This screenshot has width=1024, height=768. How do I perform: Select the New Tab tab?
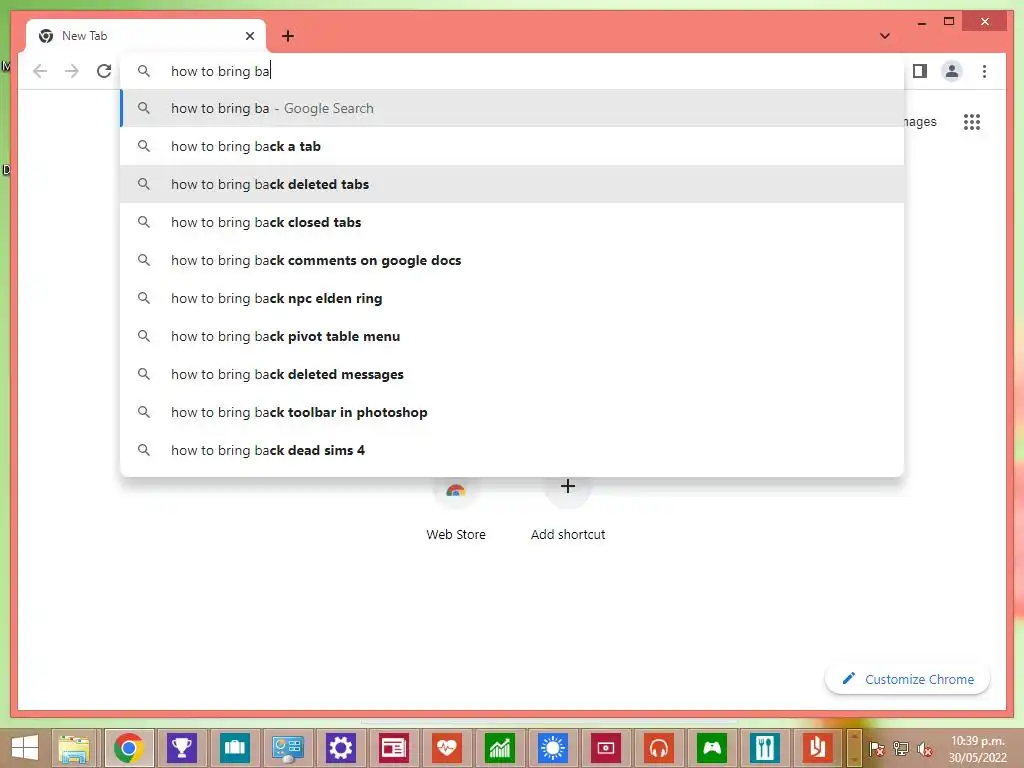(x=146, y=36)
